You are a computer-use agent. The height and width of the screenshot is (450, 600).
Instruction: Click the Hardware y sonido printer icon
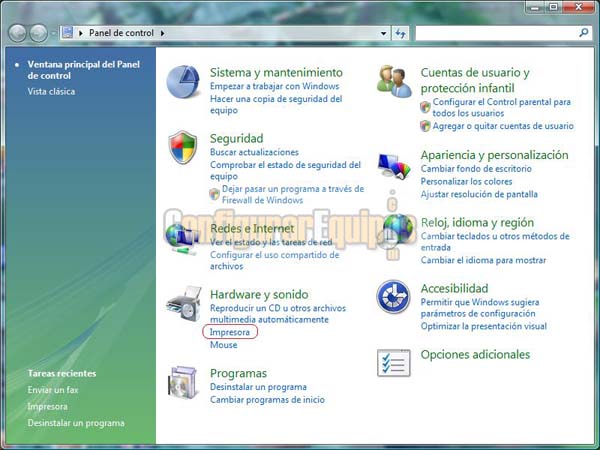(184, 304)
